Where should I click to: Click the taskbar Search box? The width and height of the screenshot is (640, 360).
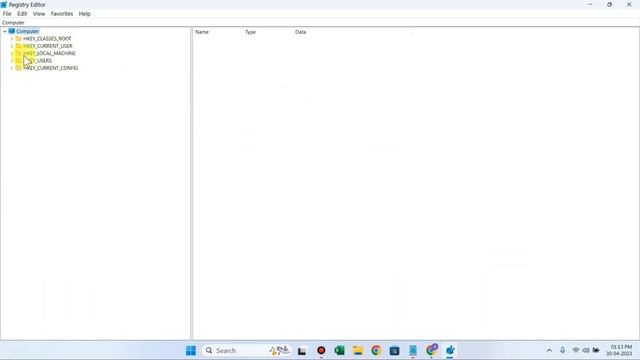tap(247, 350)
